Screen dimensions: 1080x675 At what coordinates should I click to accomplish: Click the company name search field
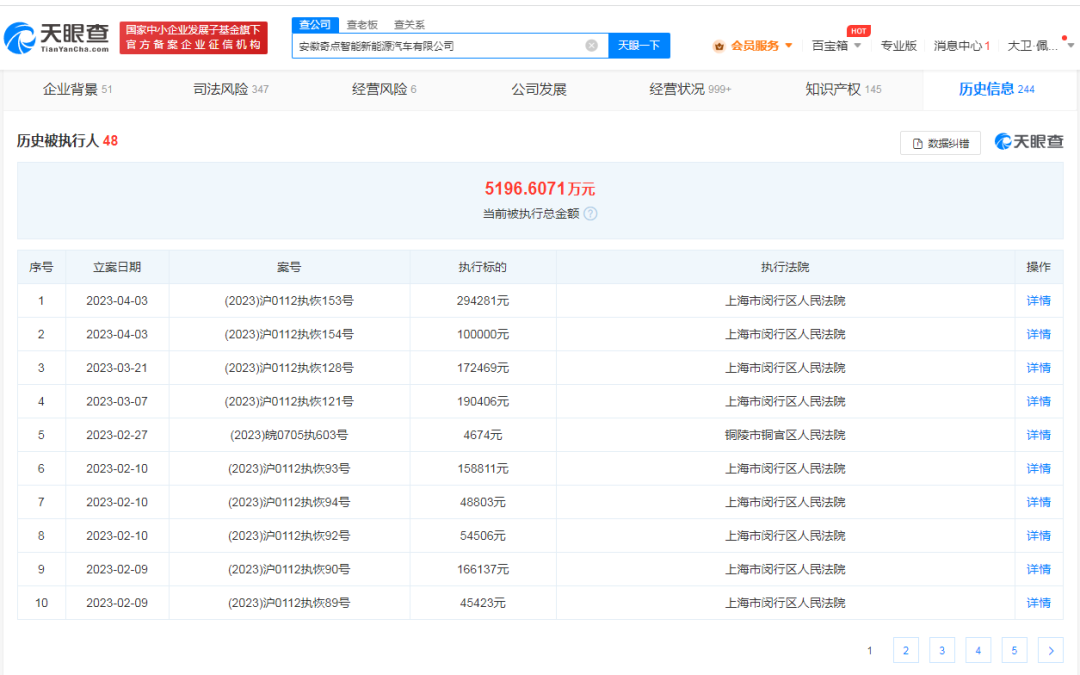pos(438,46)
